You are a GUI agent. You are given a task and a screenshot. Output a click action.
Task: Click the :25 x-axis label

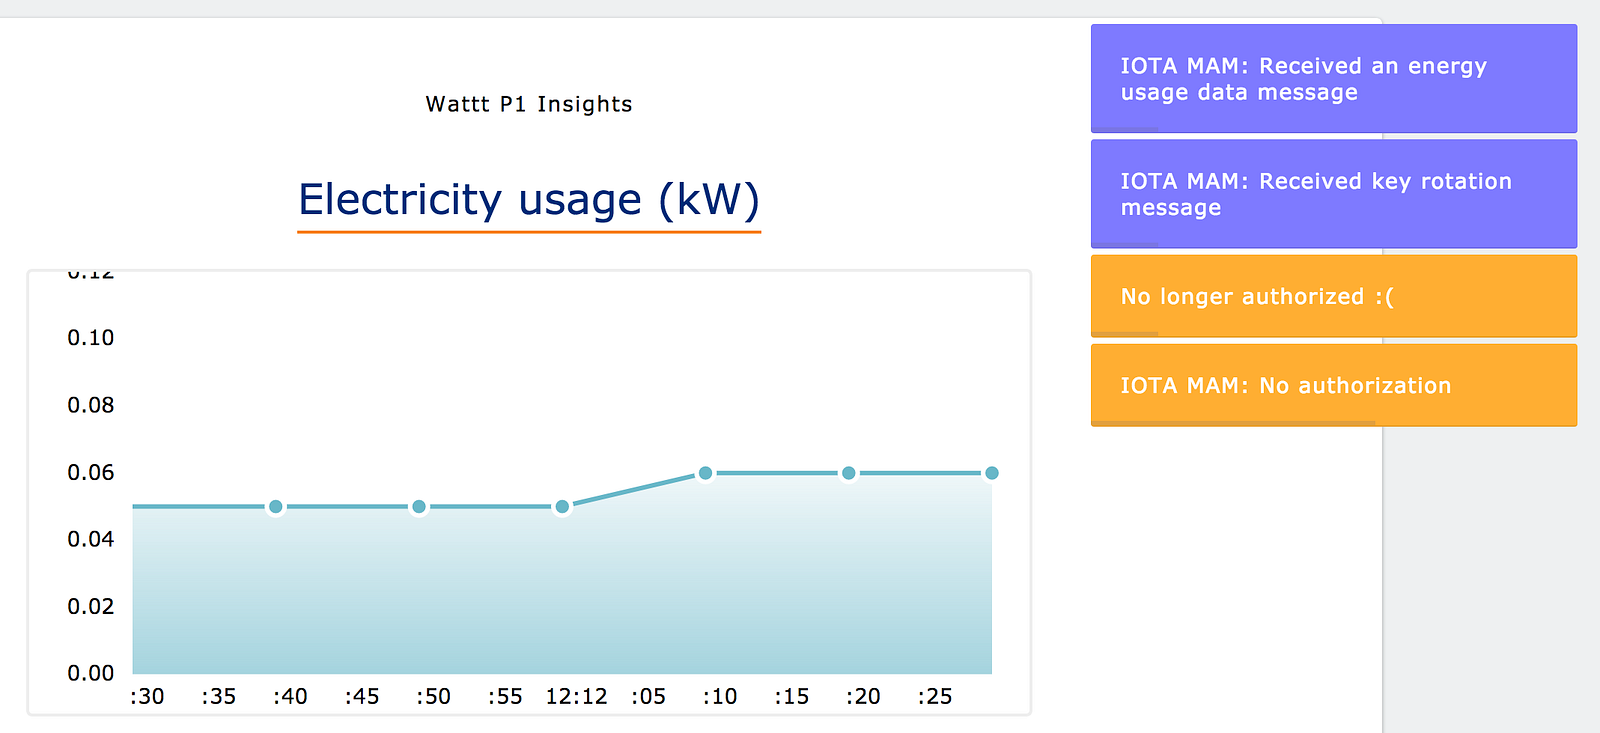[x=935, y=696]
